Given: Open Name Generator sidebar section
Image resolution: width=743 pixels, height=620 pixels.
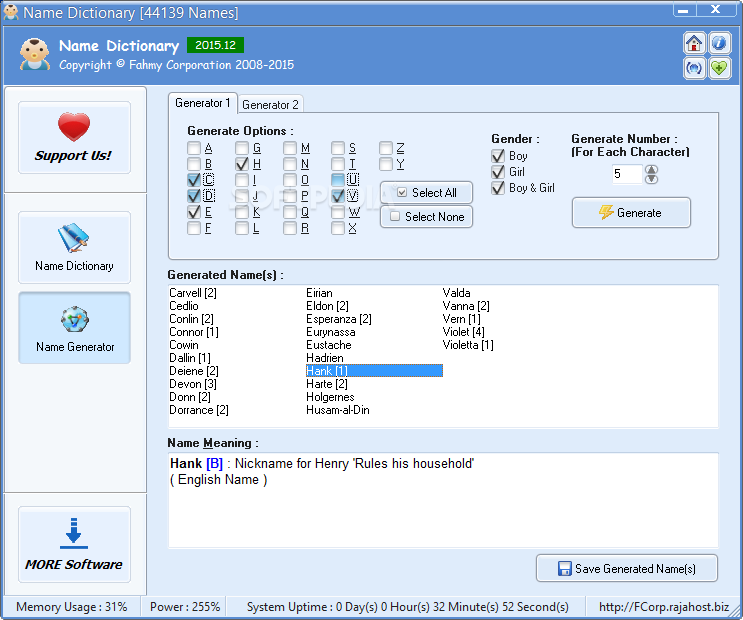Looking at the screenshot, I should coord(74,328).
